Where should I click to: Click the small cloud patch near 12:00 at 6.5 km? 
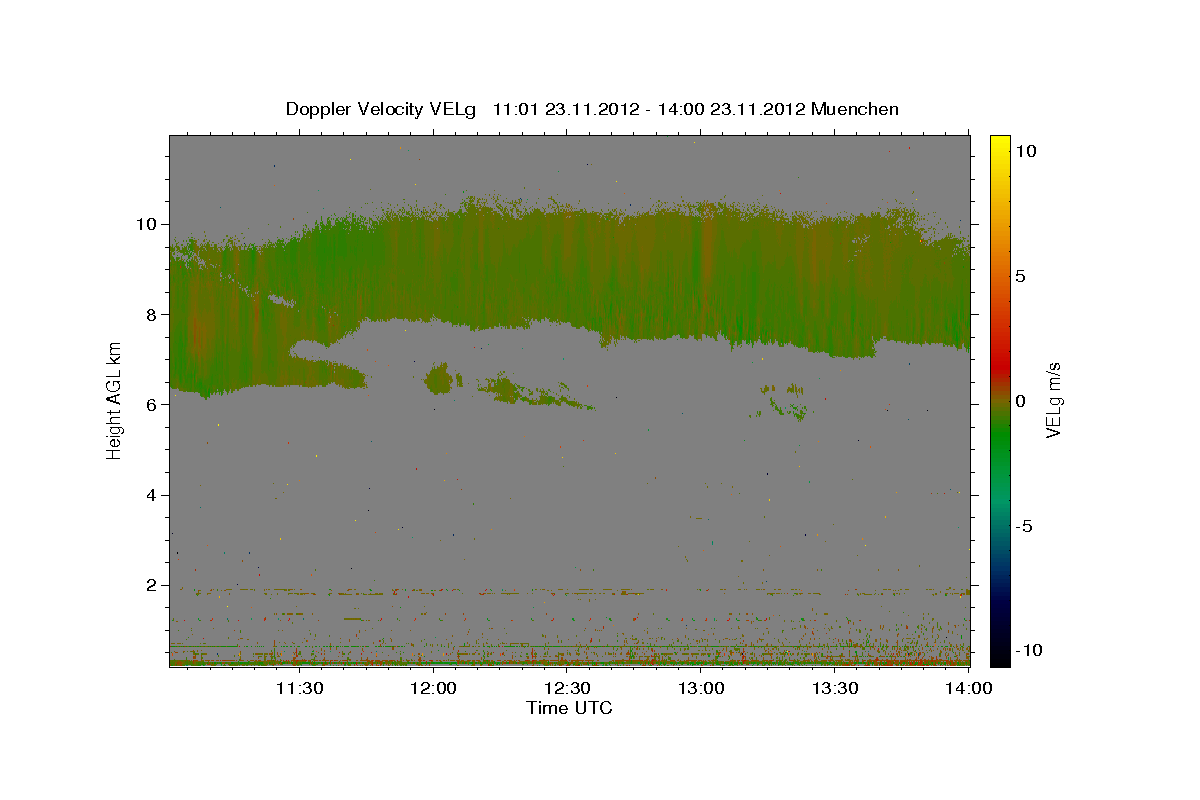pos(439,379)
